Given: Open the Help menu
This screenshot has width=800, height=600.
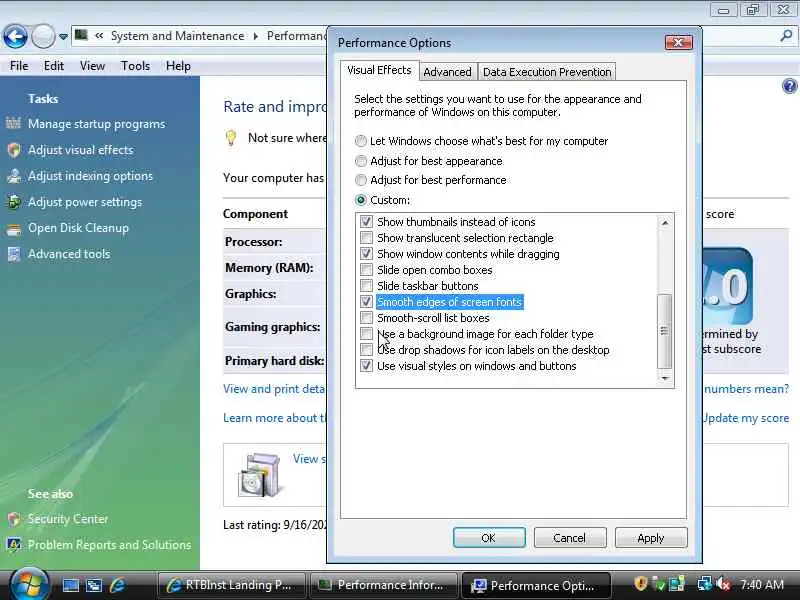Looking at the screenshot, I should (x=178, y=66).
